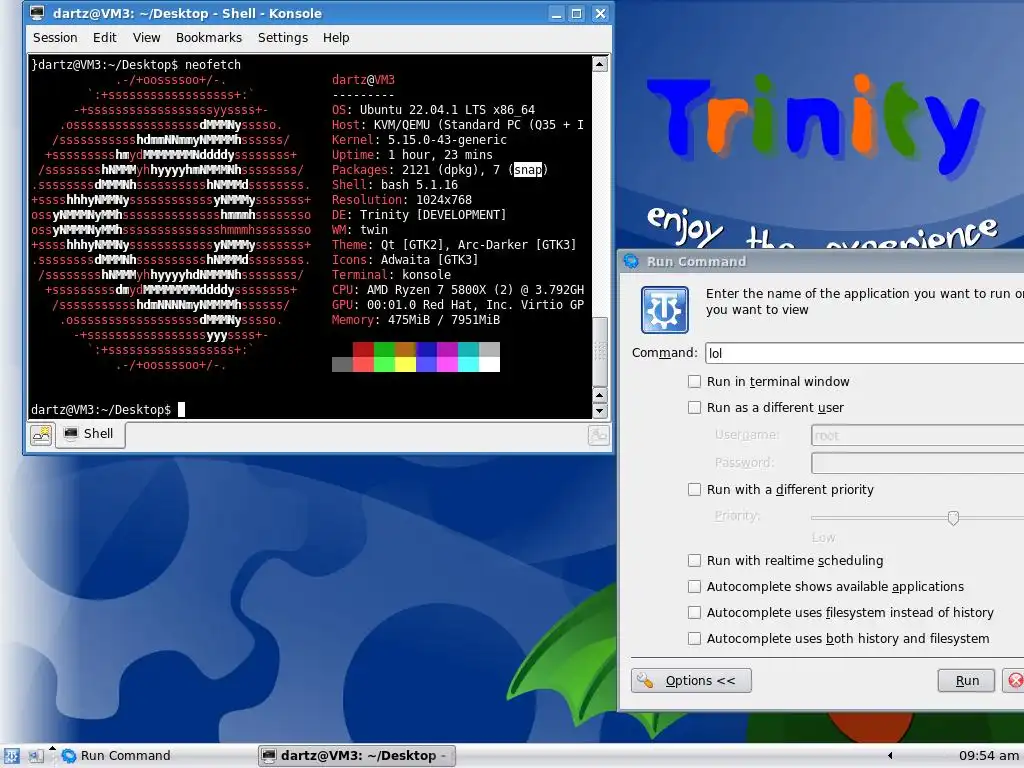Open the Session menu in Konsole
The height and width of the screenshot is (768, 1024).
(x=55, y=38)
